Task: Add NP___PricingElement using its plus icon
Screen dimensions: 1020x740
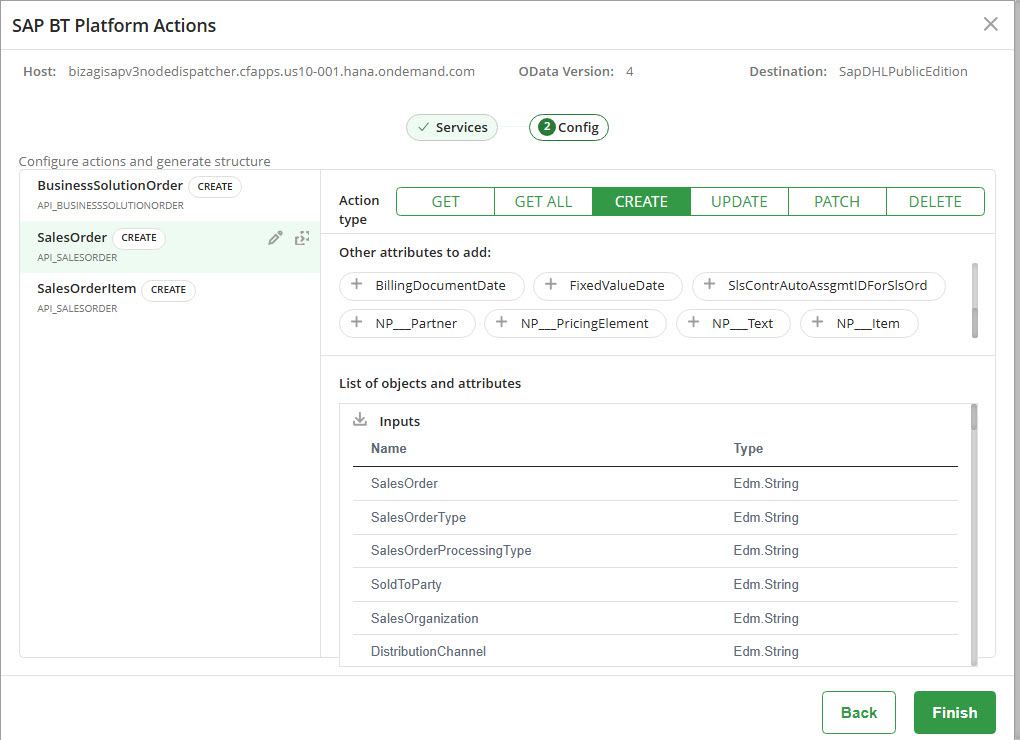Action: (x=502, y=322)
